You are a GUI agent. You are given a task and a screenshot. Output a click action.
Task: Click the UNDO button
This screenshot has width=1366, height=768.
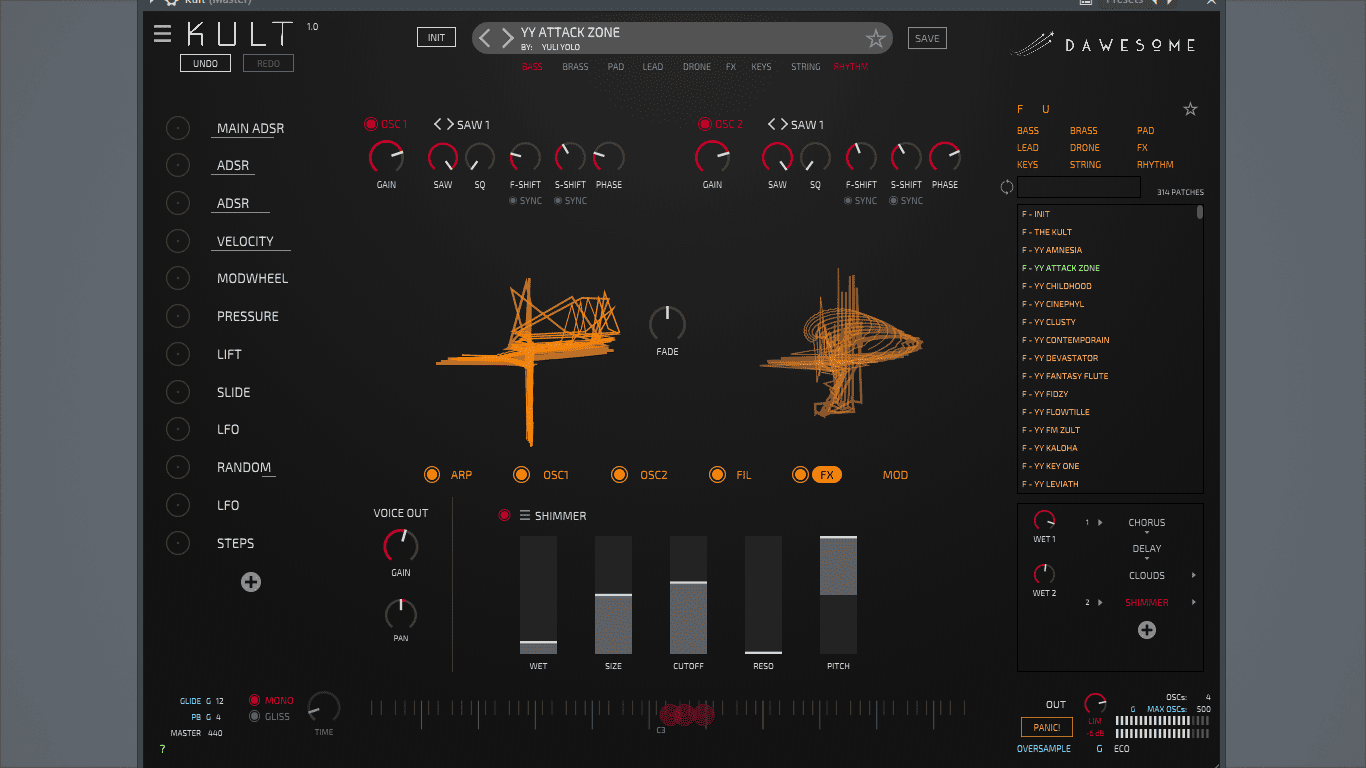205,63
